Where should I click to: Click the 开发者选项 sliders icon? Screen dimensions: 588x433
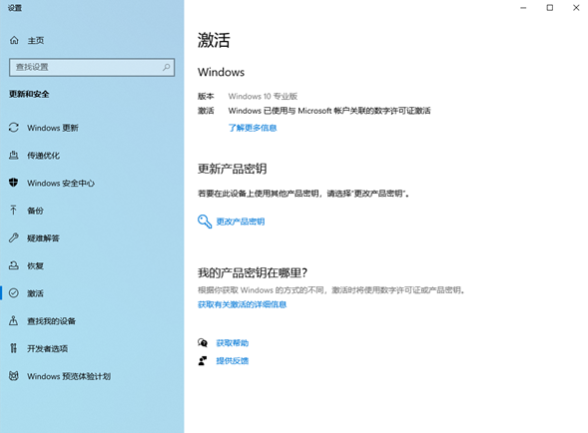[14, 348]
